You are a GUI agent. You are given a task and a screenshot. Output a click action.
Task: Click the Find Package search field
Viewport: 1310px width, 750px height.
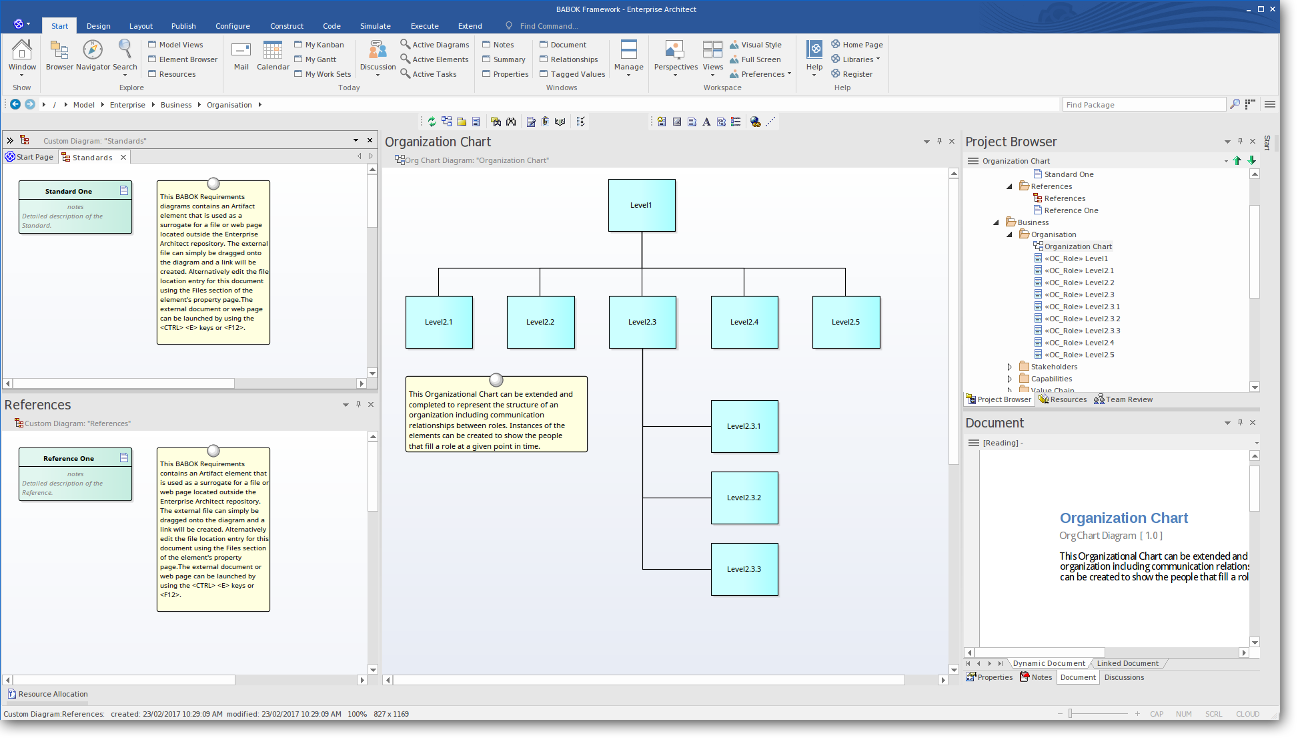click(1143, 104)
